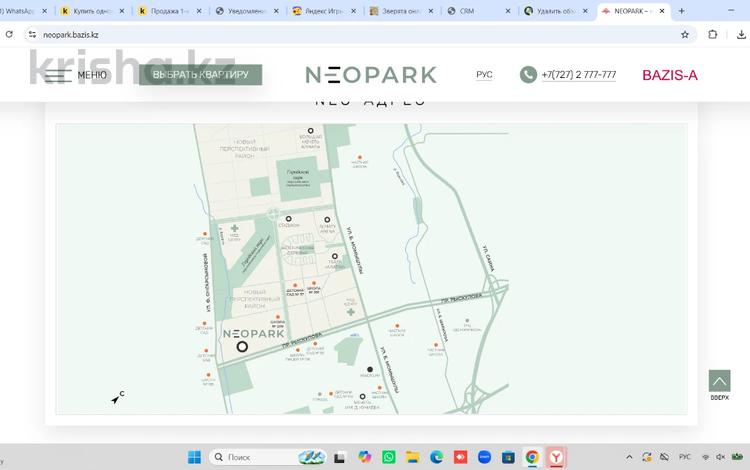The image size is (750, 470).
Task: Close the Яндекс Игры browser tab
Action: (353, 11)
